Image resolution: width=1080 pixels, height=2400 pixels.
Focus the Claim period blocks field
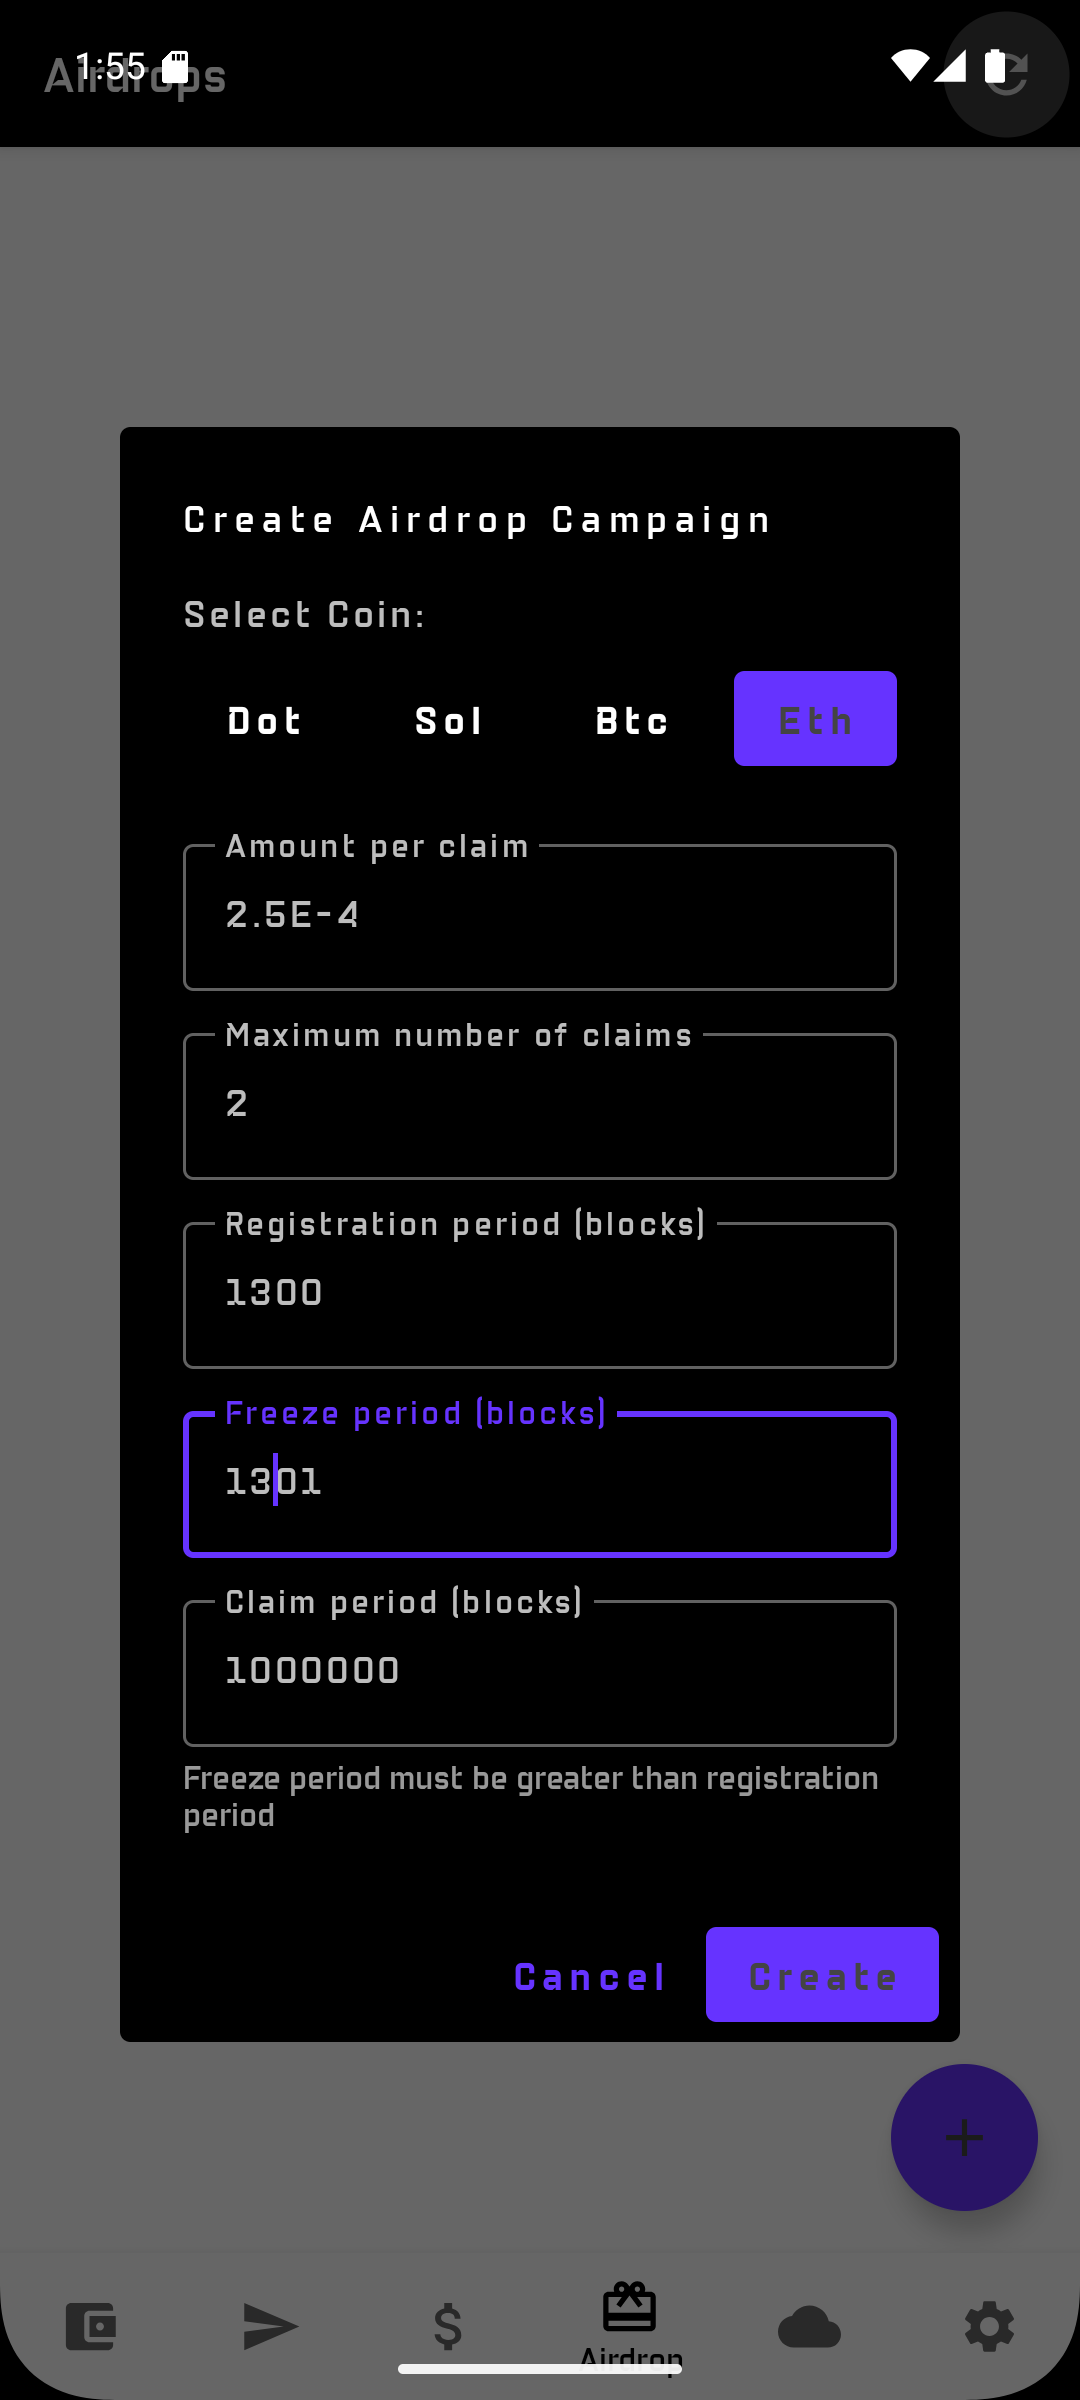540,1673
